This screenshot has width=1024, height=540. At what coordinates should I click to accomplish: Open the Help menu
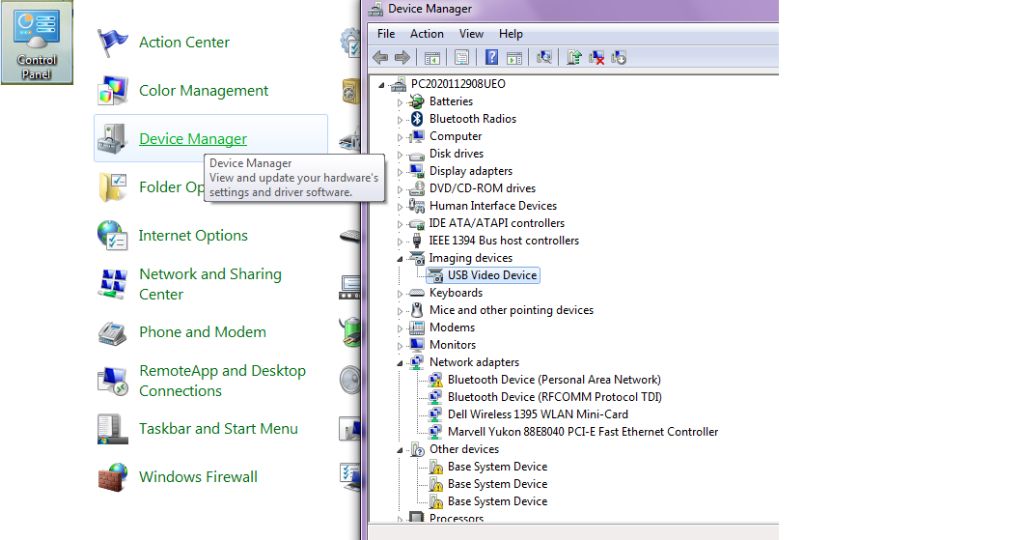coord(511,34)
